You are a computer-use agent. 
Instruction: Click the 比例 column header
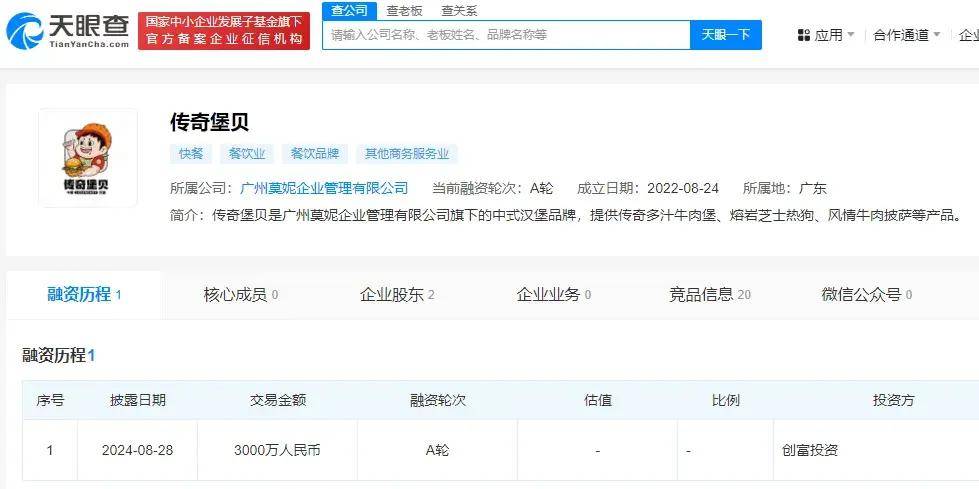click(726, 400)
